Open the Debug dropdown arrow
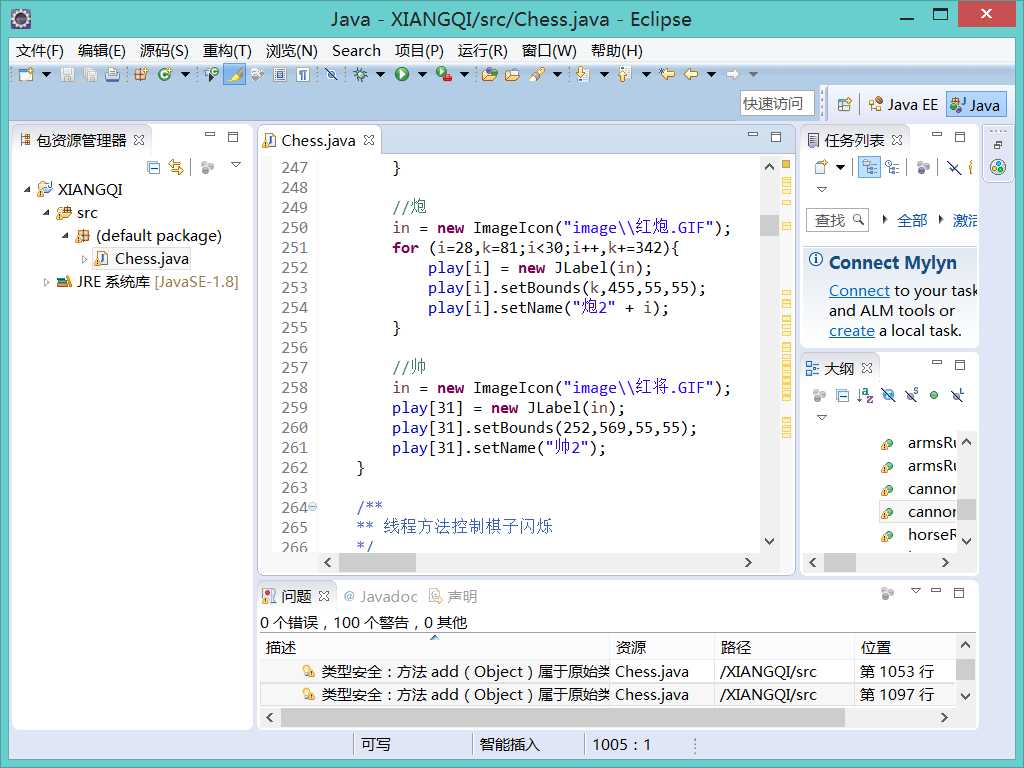The width and height of the screenshot is (1024, 768). (x=380, y=74)
